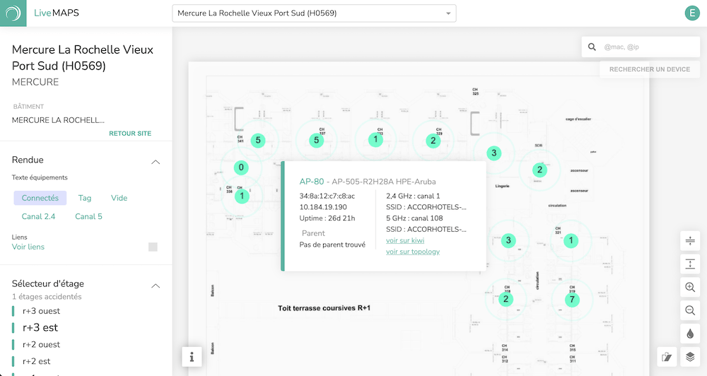707x376 pixels.
Task: Click RETOUR SITE link
Action: (x=130, y=133)
